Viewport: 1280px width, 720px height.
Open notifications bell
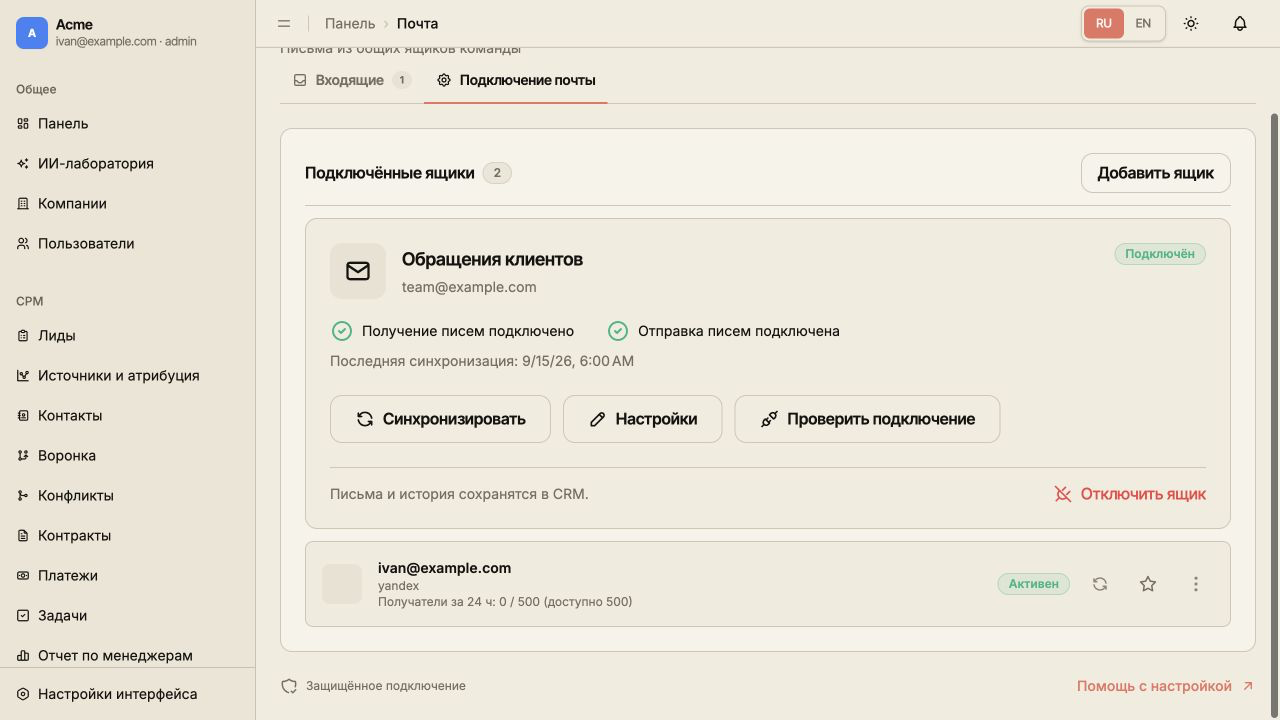tap(1240, 23)
